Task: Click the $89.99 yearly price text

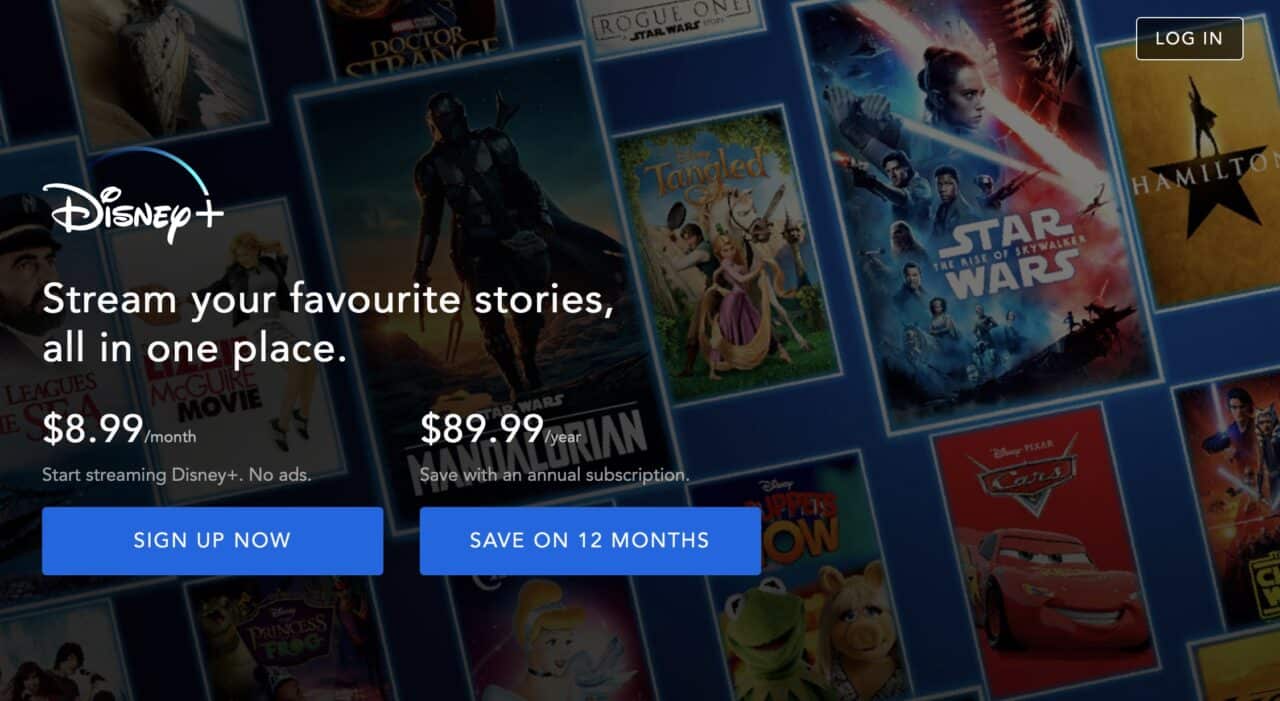Action: pos(500,429)
